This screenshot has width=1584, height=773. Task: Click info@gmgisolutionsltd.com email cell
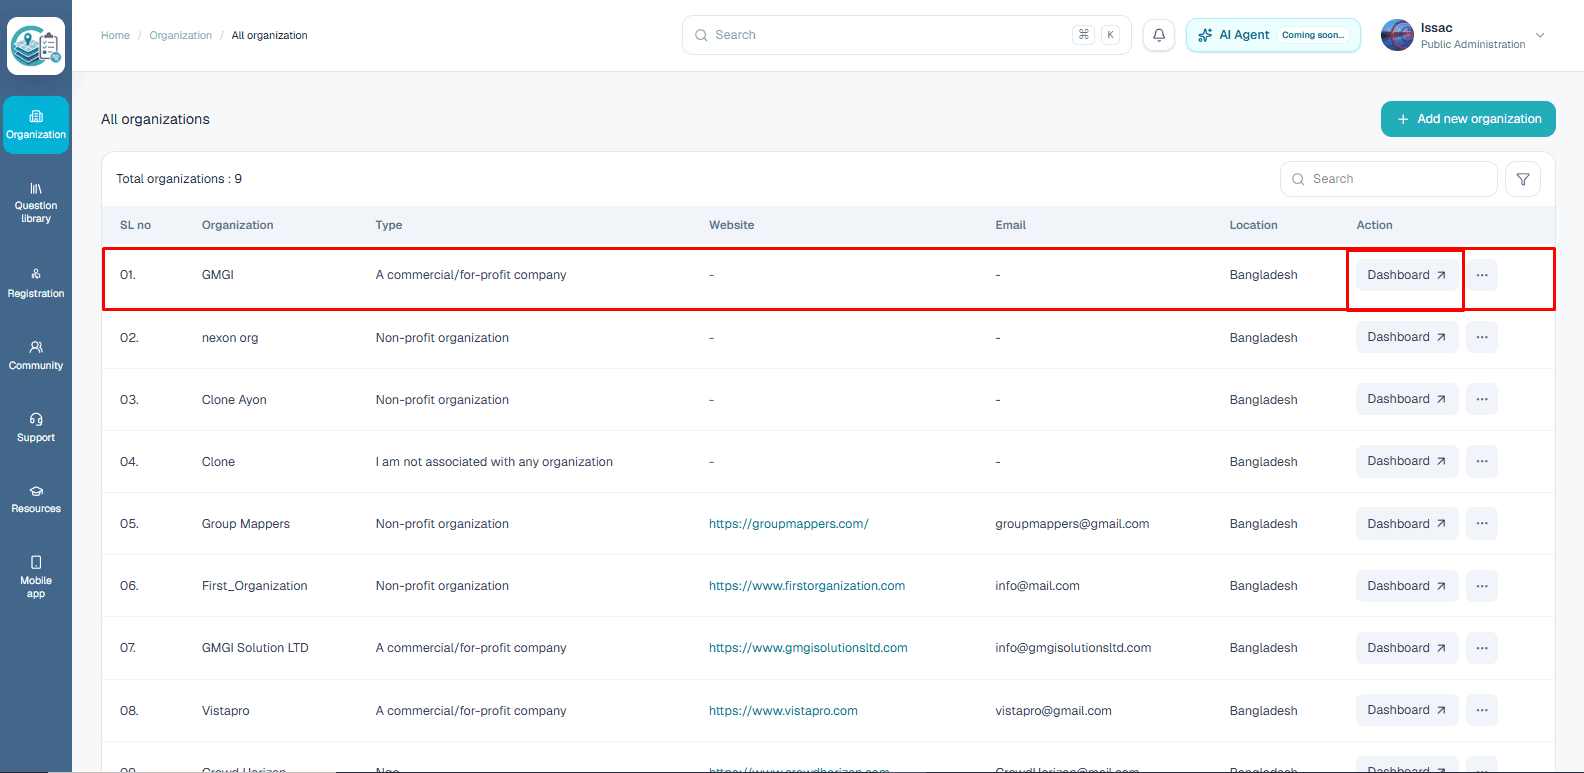[x=1073, y=648]
